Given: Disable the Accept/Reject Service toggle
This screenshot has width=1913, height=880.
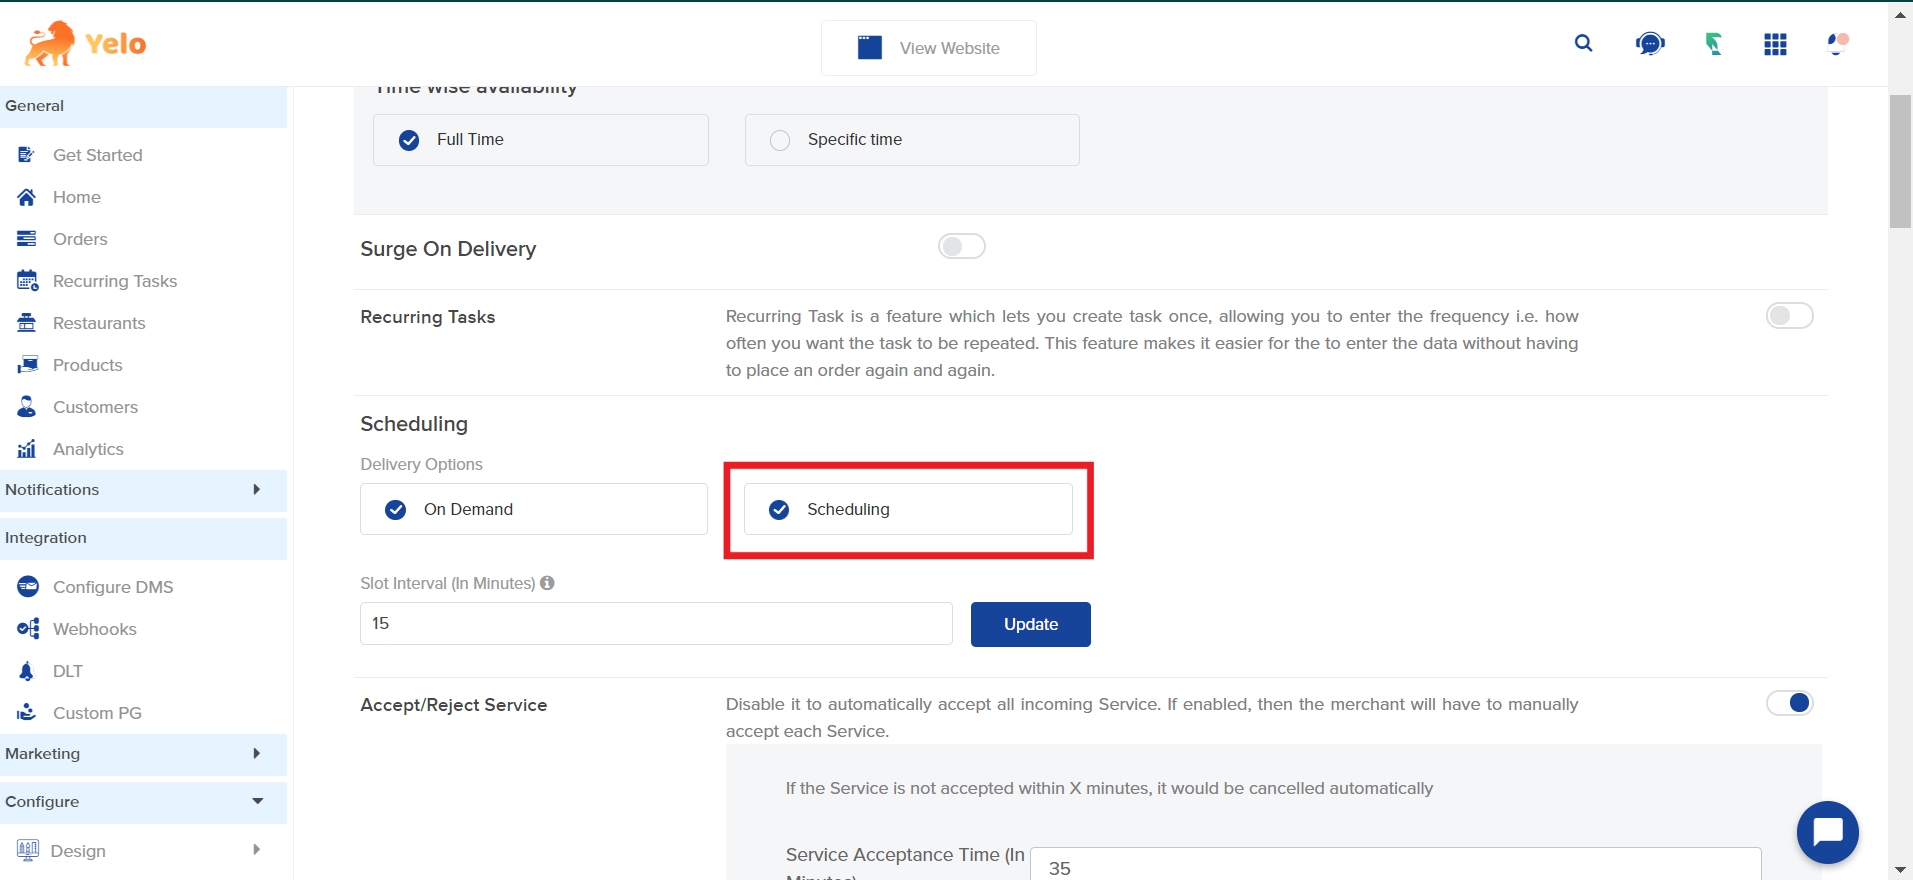Looking at the screenshot, I should (1789, 703).
